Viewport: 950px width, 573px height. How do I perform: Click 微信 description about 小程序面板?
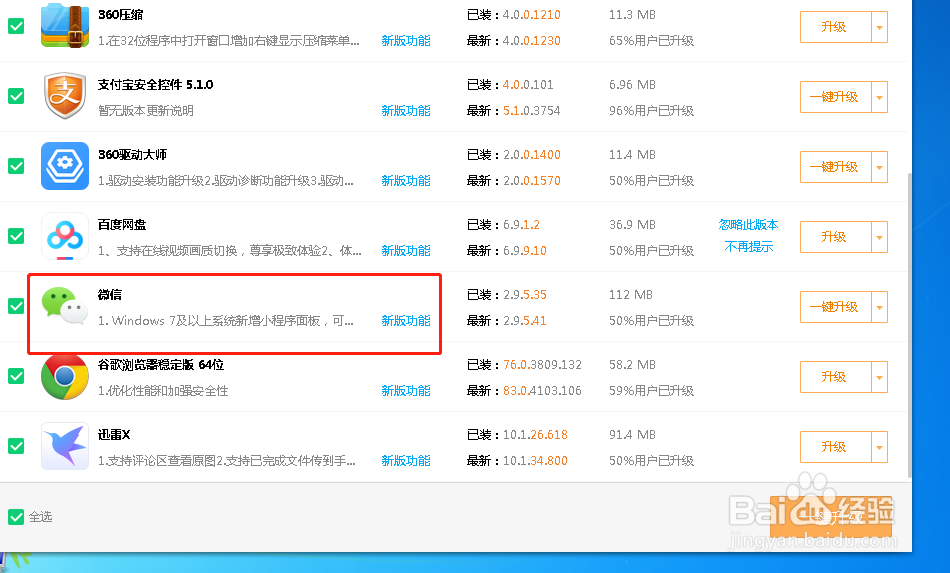point(226,320)
